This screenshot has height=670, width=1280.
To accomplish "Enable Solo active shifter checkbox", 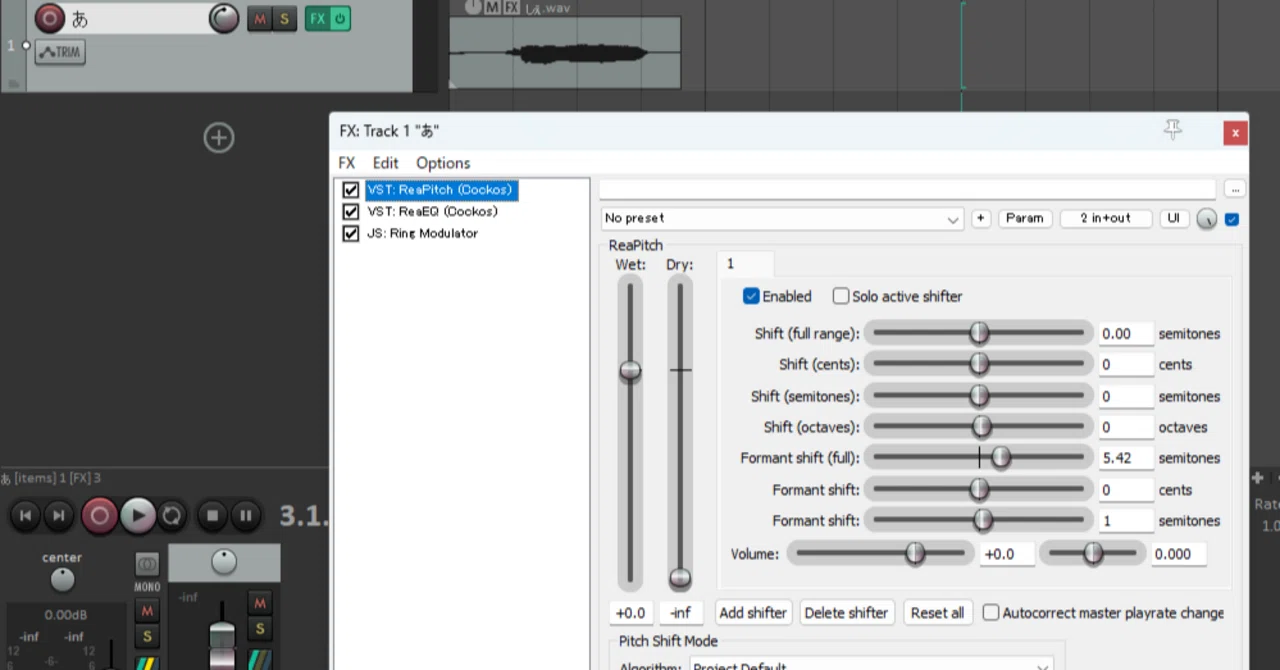I will click(841, 296).
